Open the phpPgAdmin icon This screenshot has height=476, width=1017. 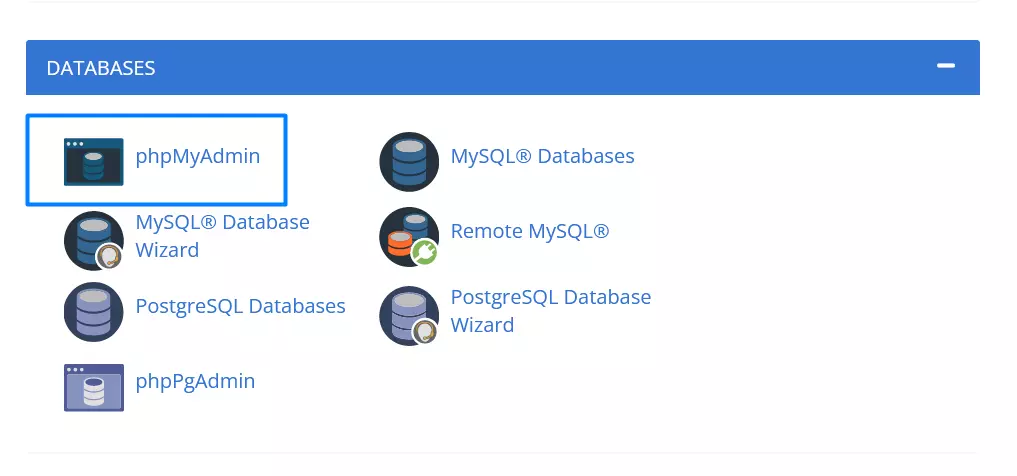[93, 388]
